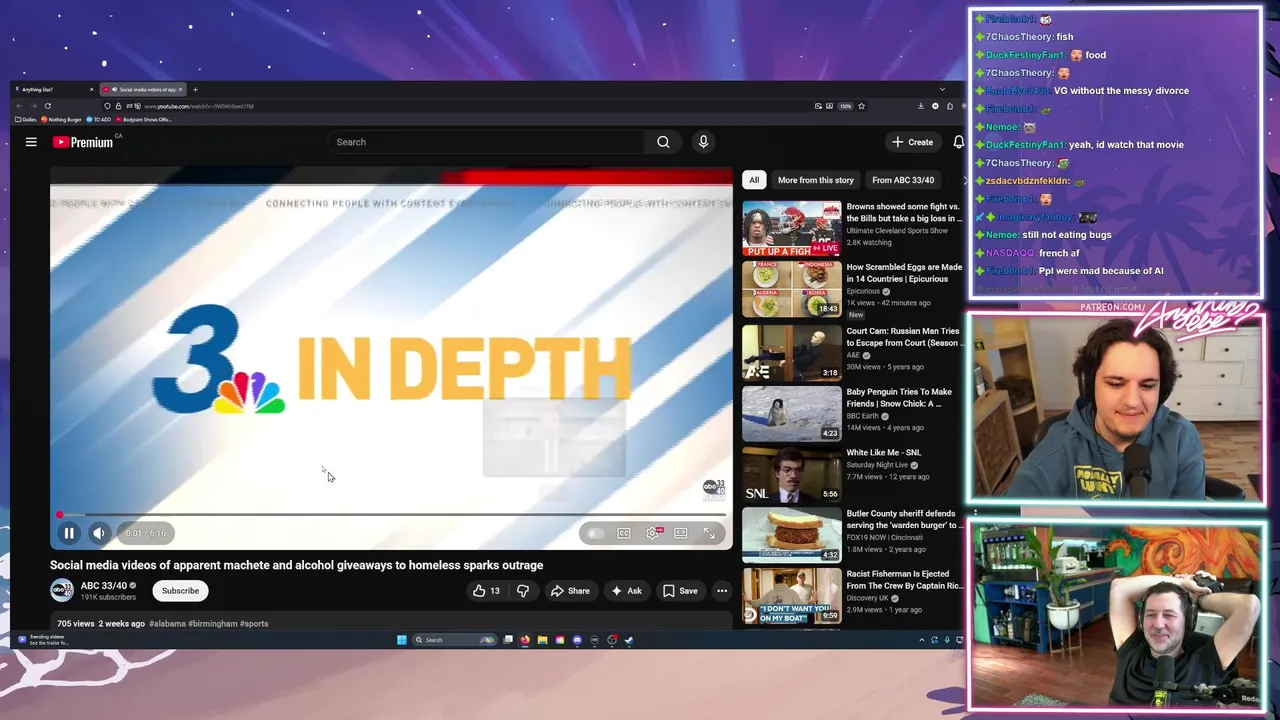Viewport: 1280px width, 720px height.
Task: Open the Bodycam Shows bookmark
Action: click(x=145, y=119)
